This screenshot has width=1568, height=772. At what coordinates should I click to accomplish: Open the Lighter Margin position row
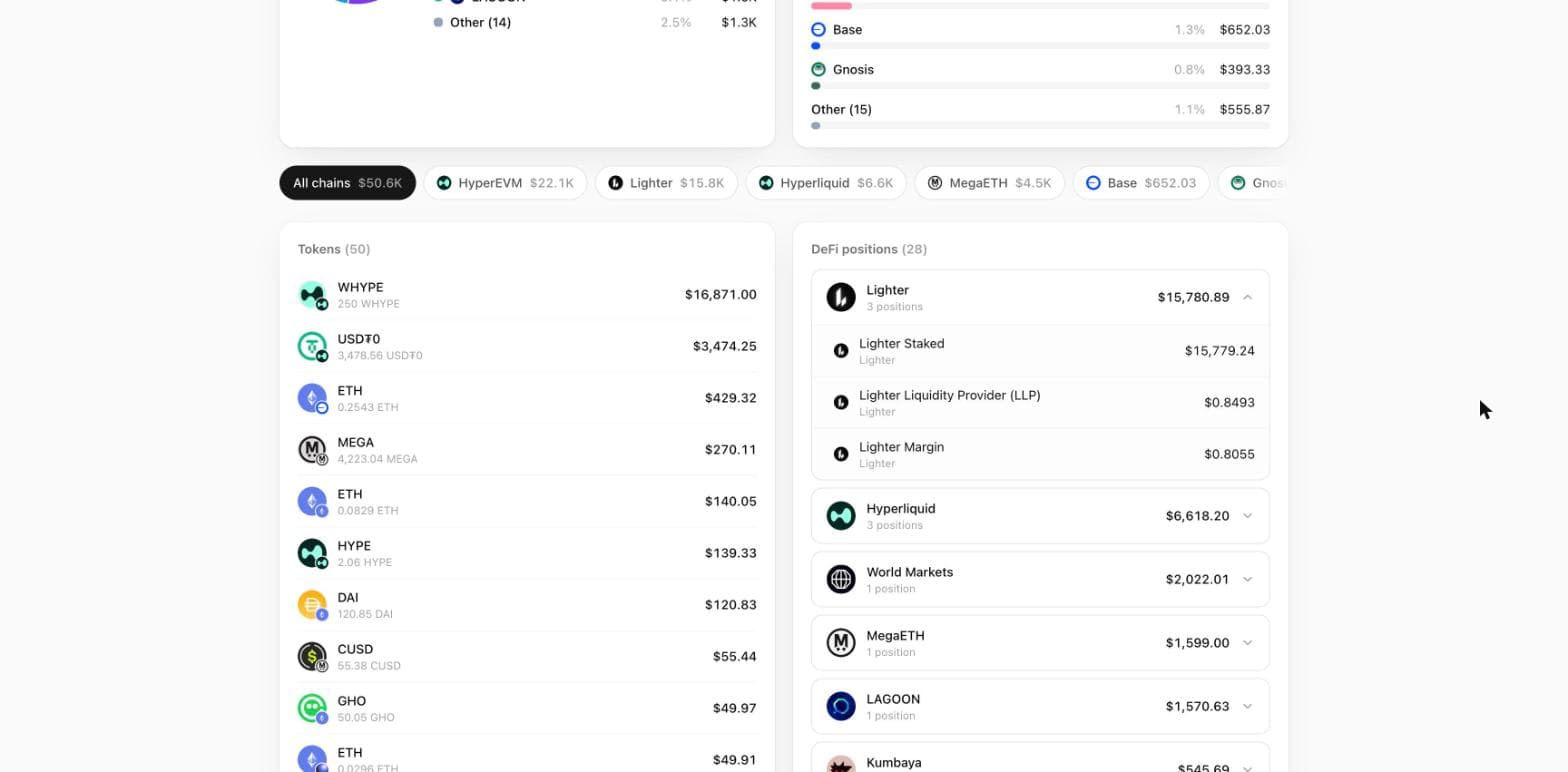tap(1040, 455)
